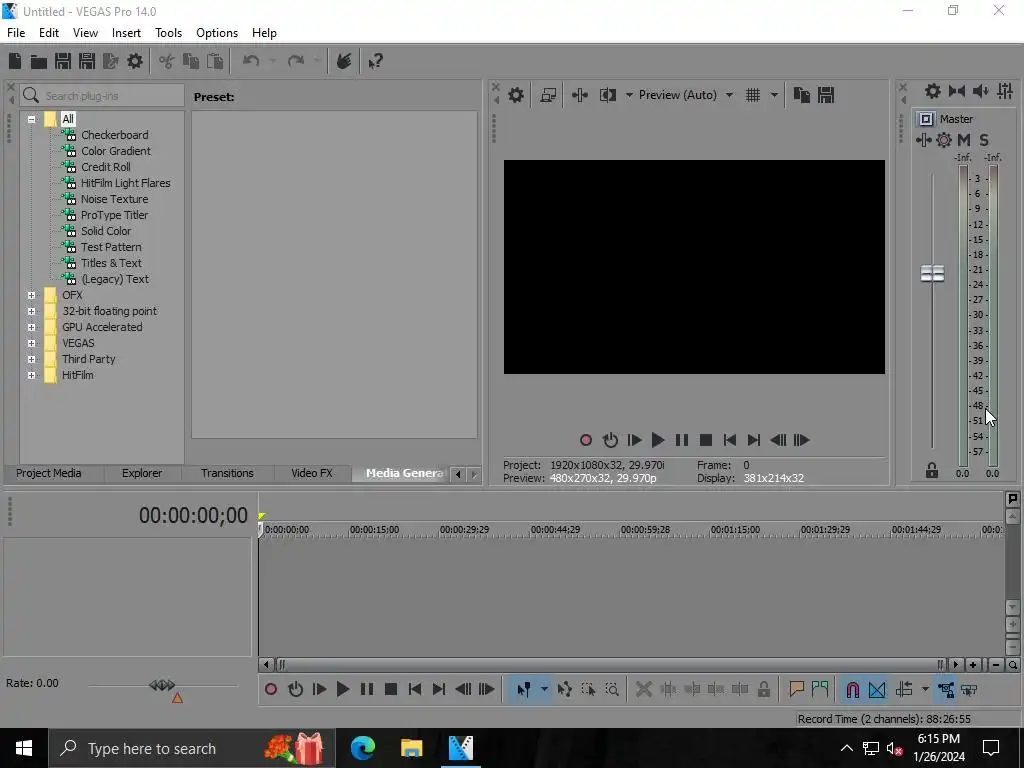The width and height of the screenshot is (1024, 768).
Task: Create a new project via toolbar icon
Action: click(x=15, y=61)
